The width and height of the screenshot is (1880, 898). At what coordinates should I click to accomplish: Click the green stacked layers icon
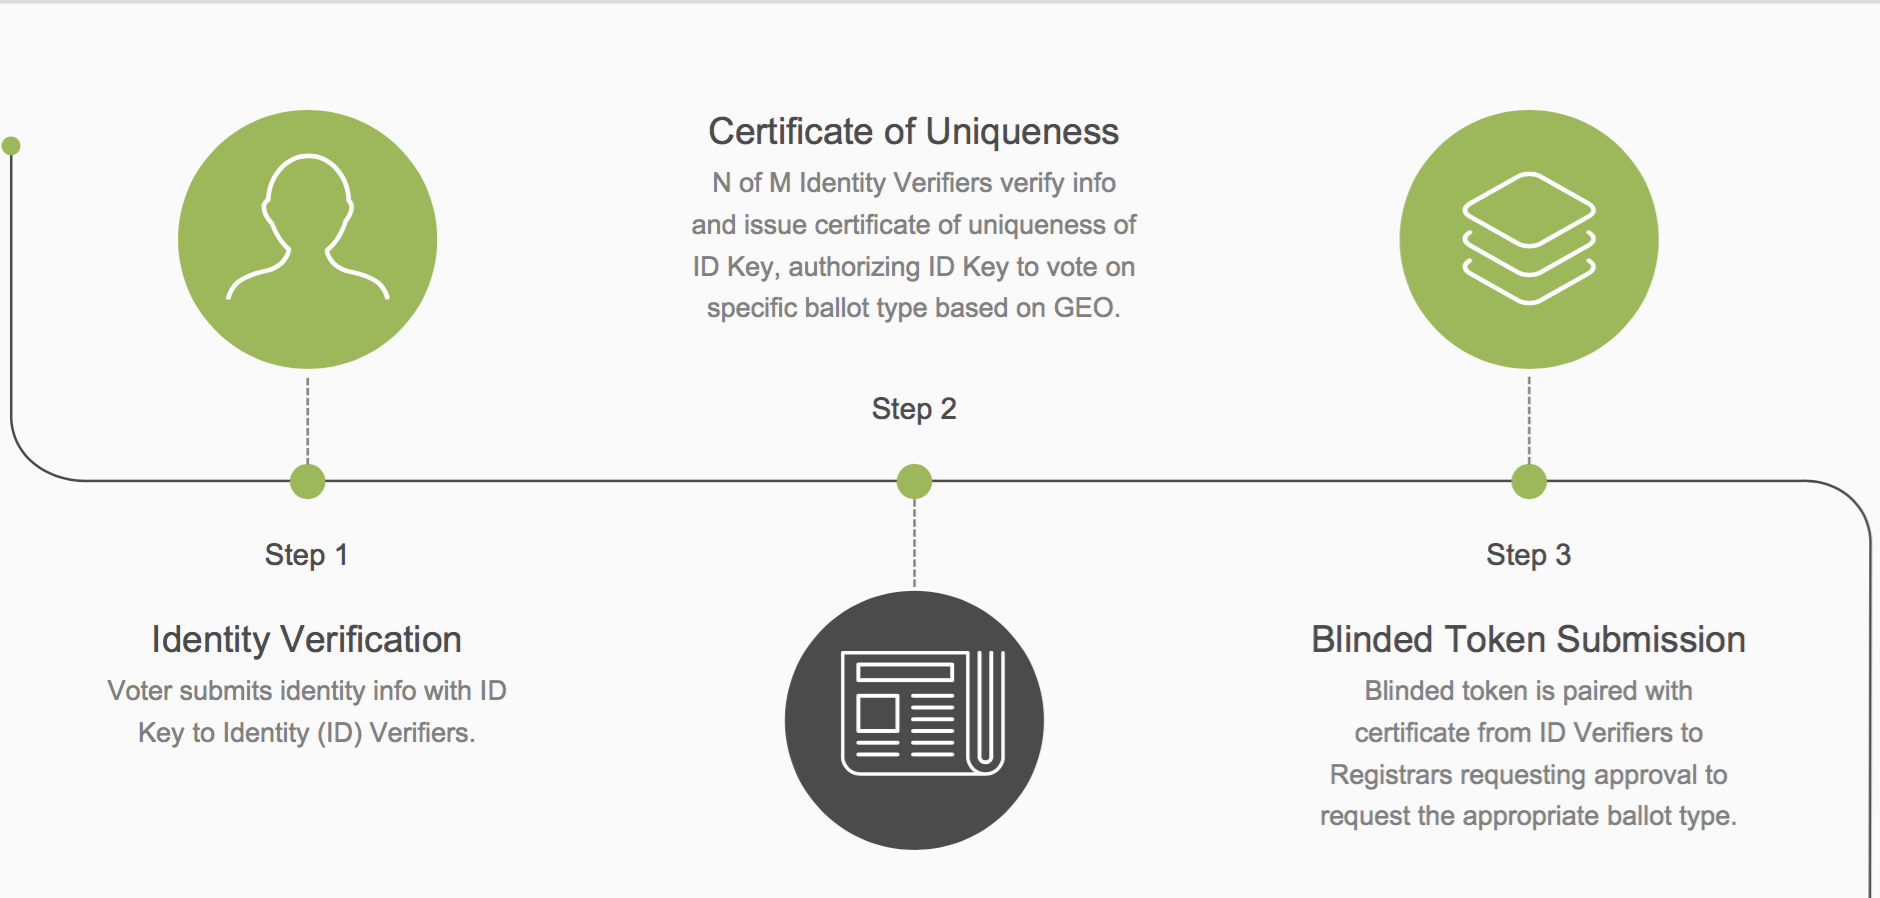[x=1528, y=239]
